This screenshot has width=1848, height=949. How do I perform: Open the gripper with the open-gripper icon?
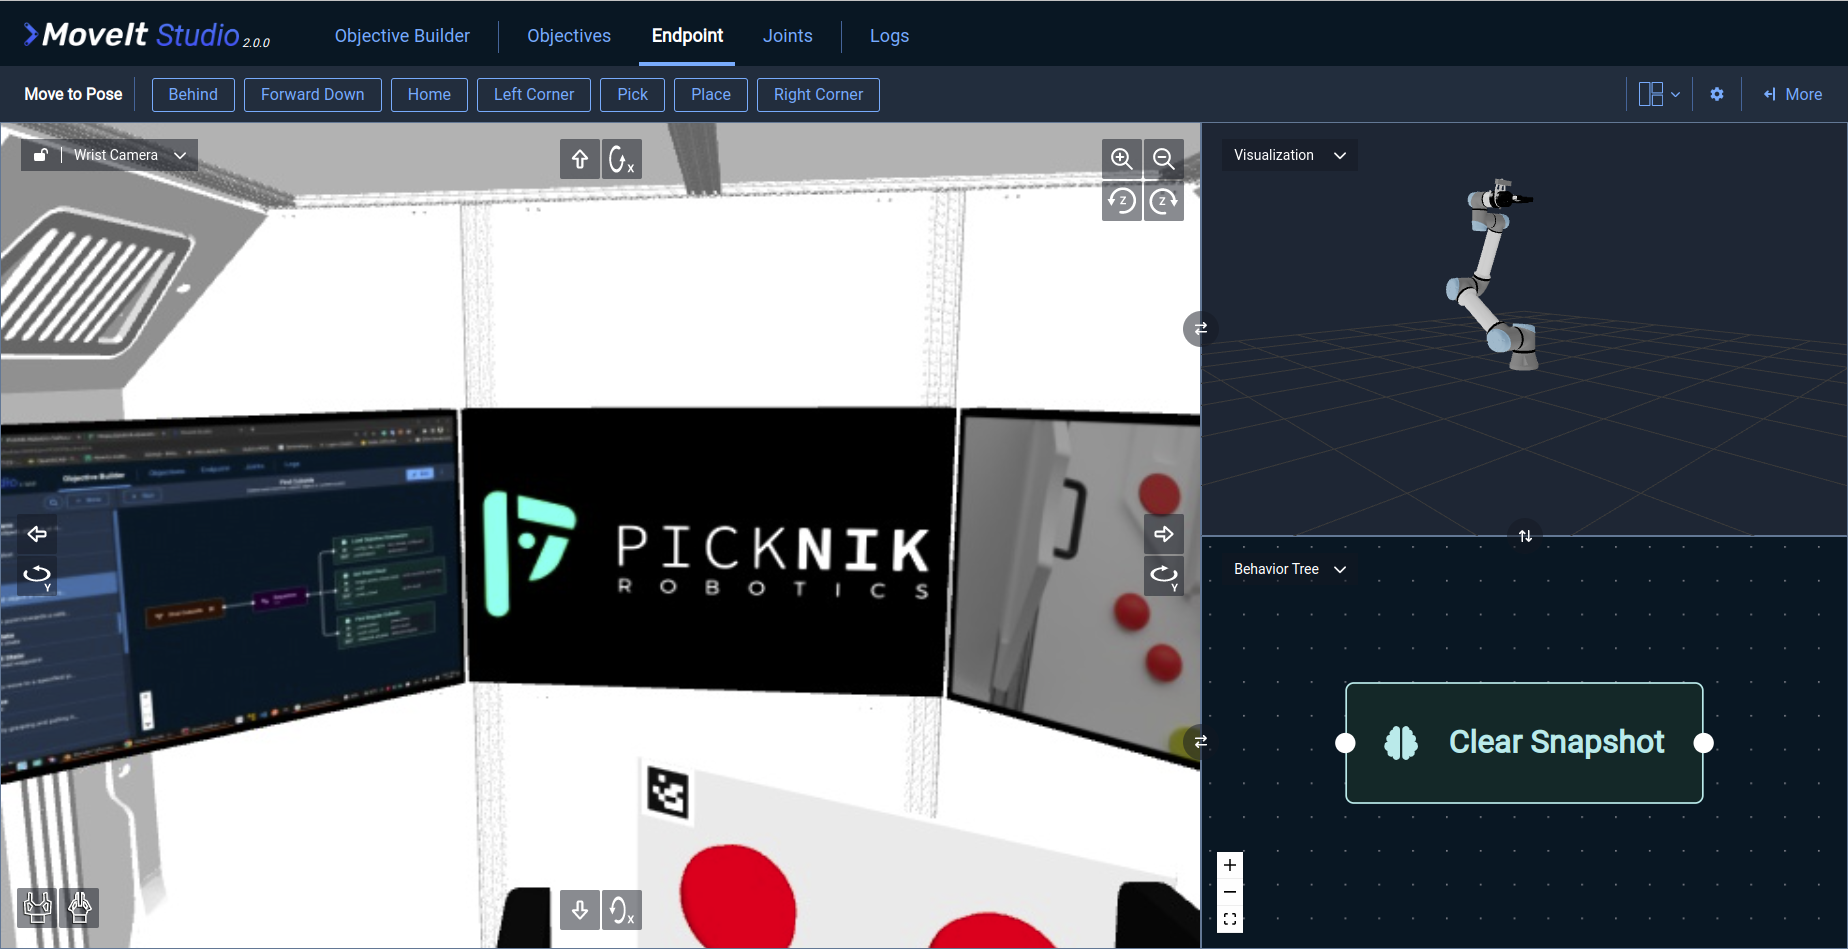coord(37,908)
